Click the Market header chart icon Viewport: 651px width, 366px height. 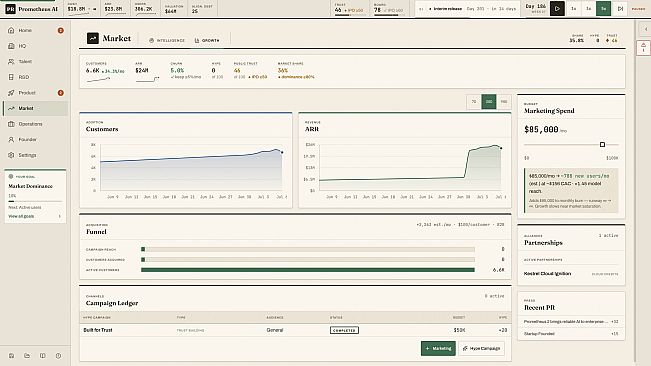pos(93,38)
